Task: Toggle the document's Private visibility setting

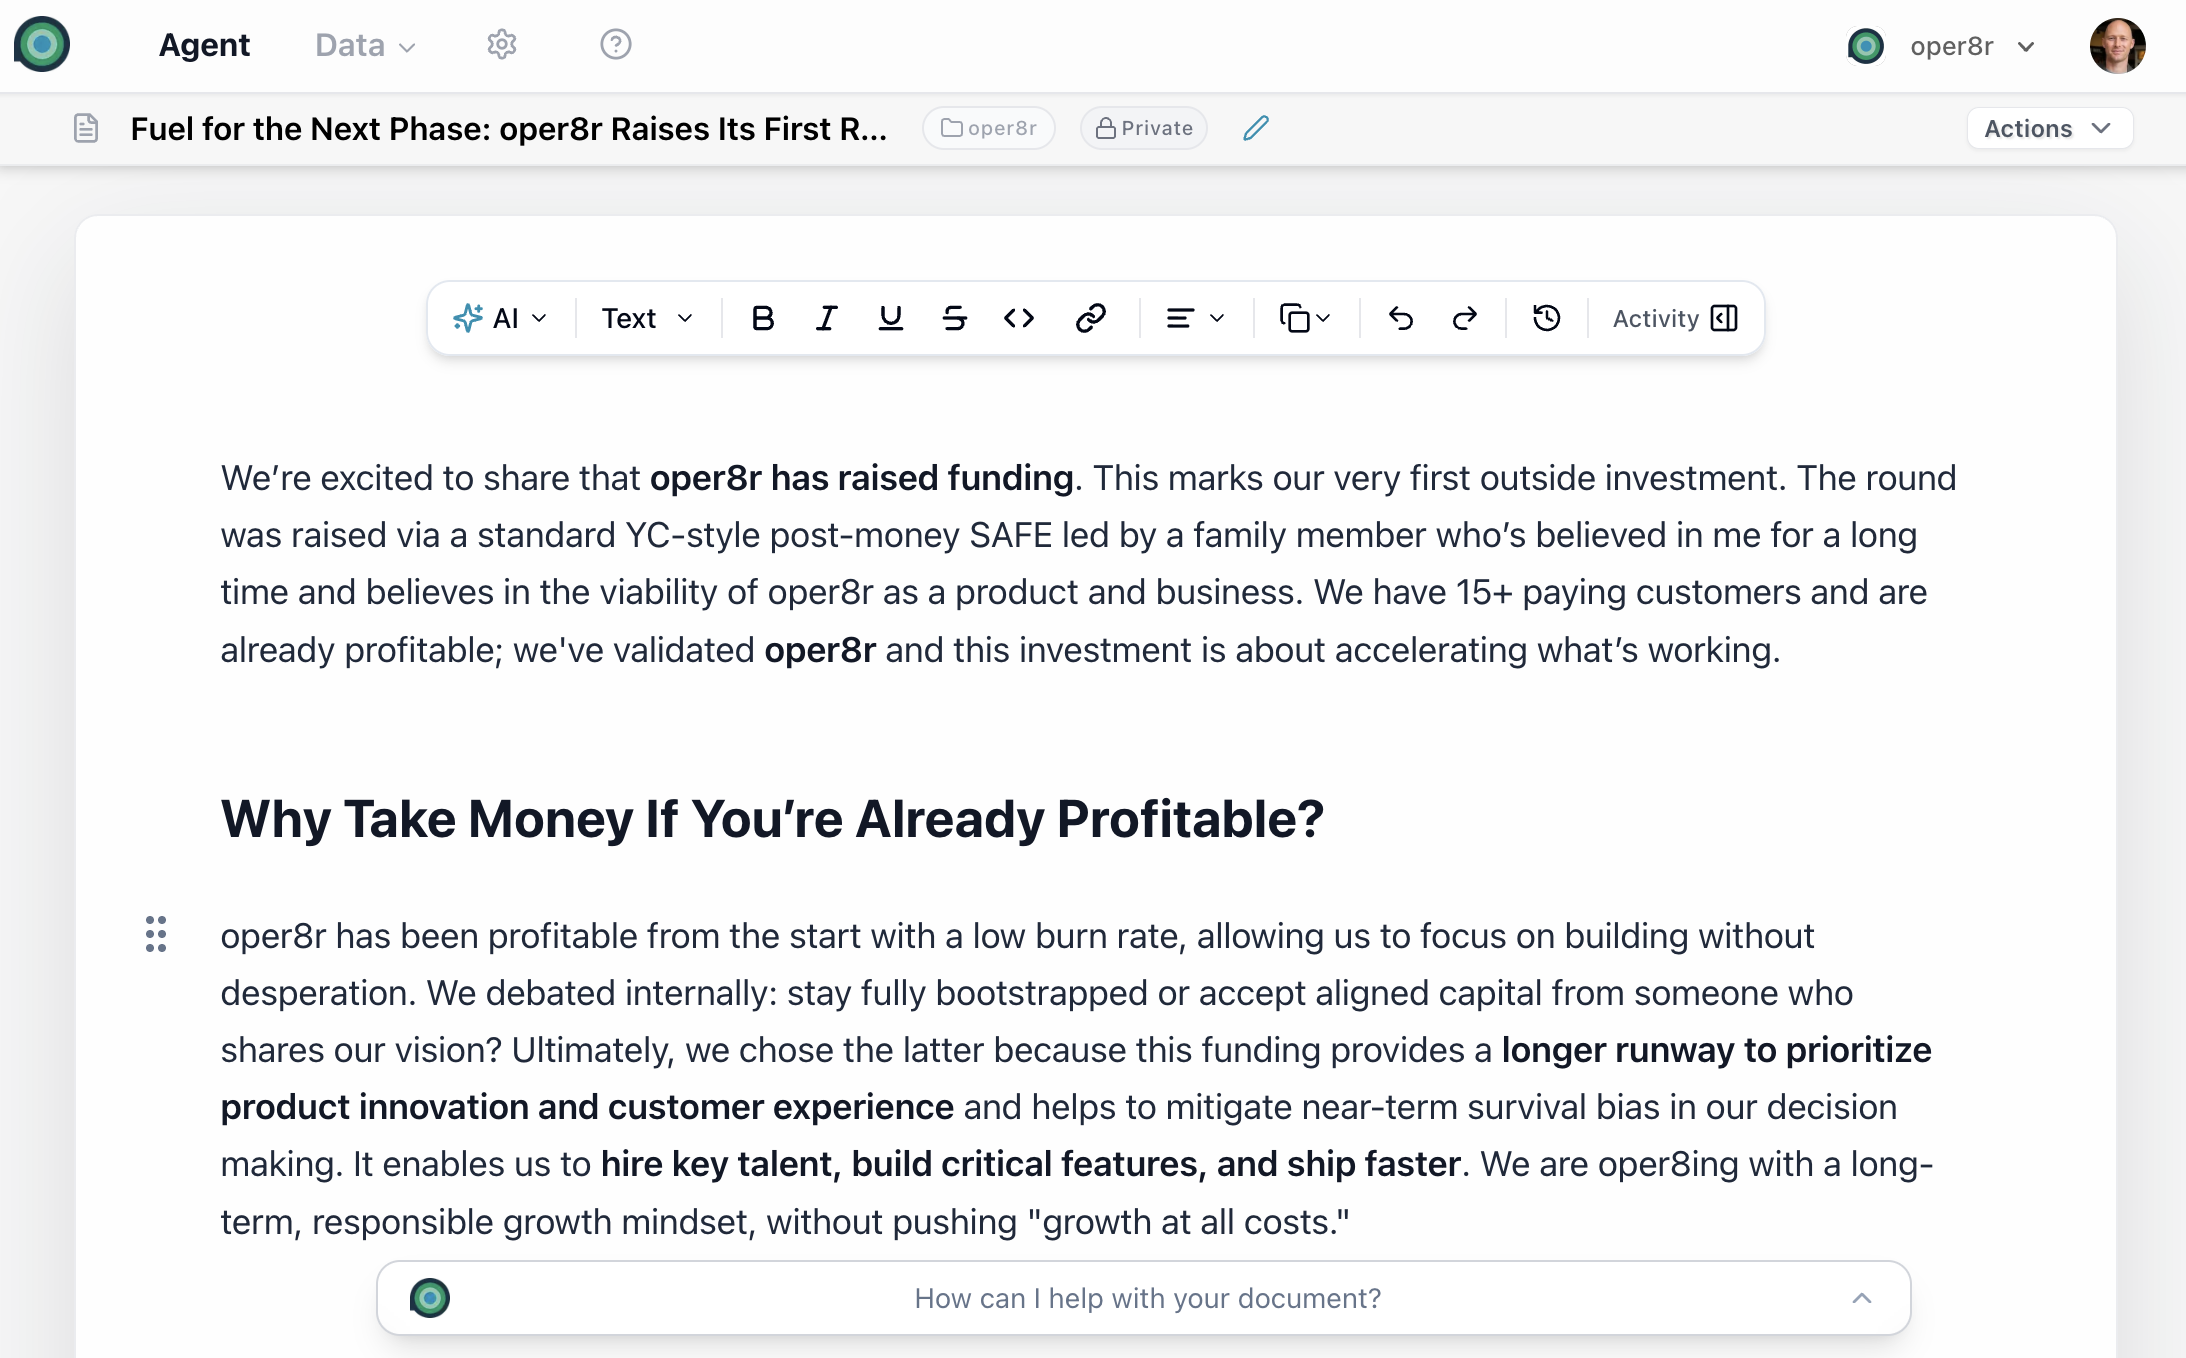Action: (1143, 128)
